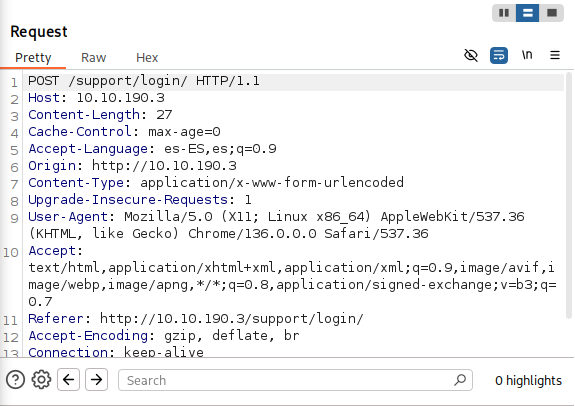Screen dimensions: 575x406
Task: Toggle the line wrap button
Action: (x=499, y=55)
